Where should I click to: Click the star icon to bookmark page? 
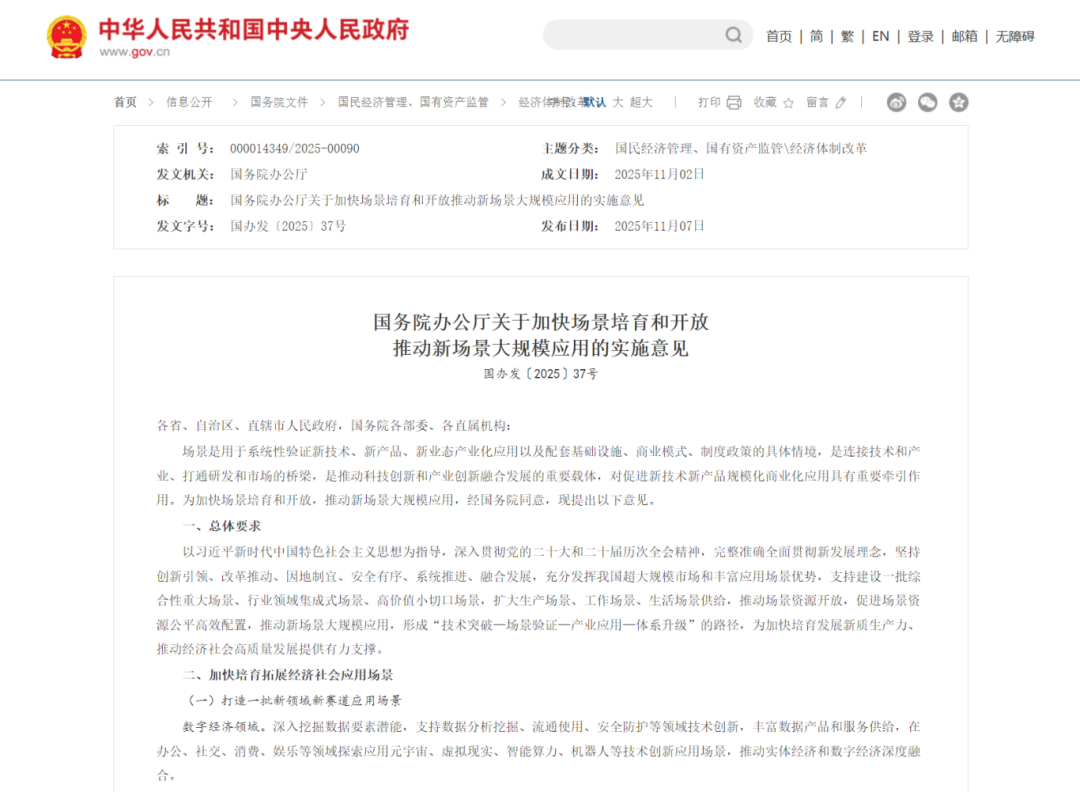(788, 102)
